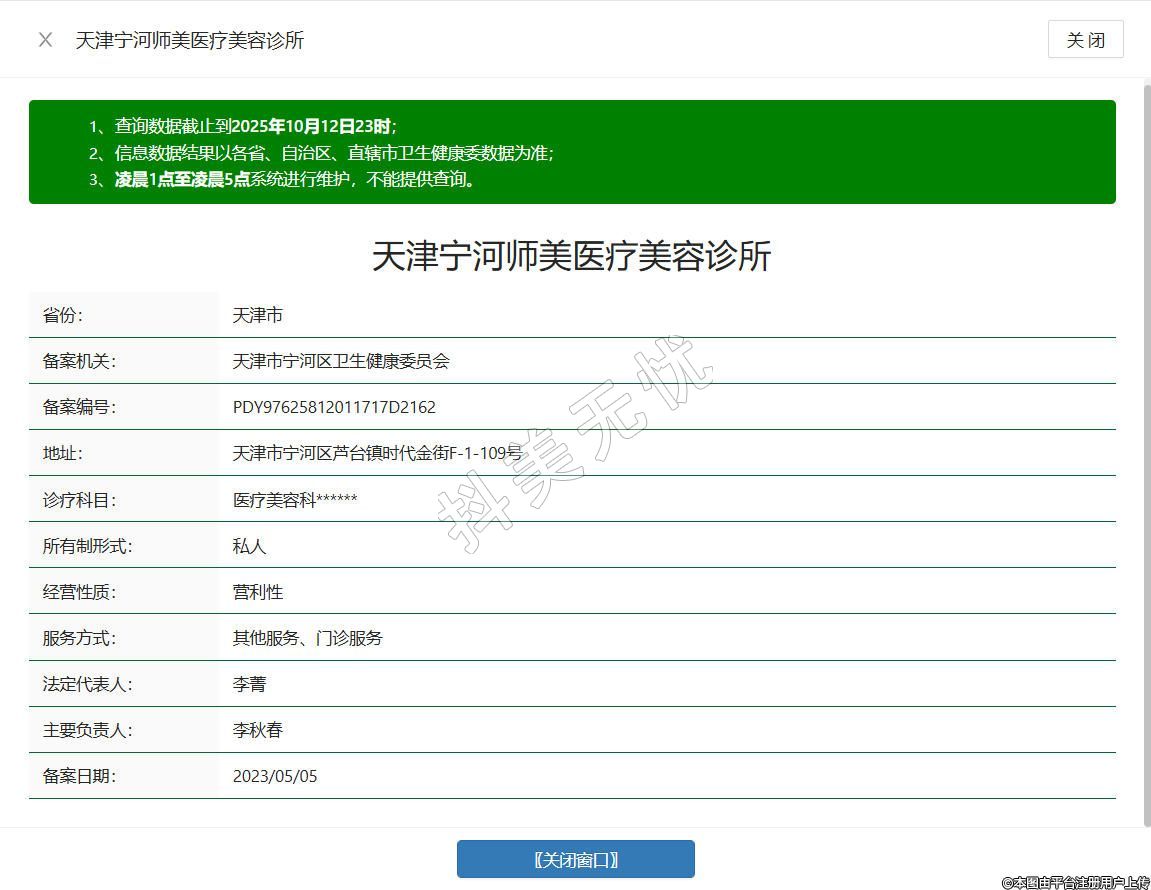
Task: Click the notice line about 卫生健康委 data
Action: coord(333,153)
